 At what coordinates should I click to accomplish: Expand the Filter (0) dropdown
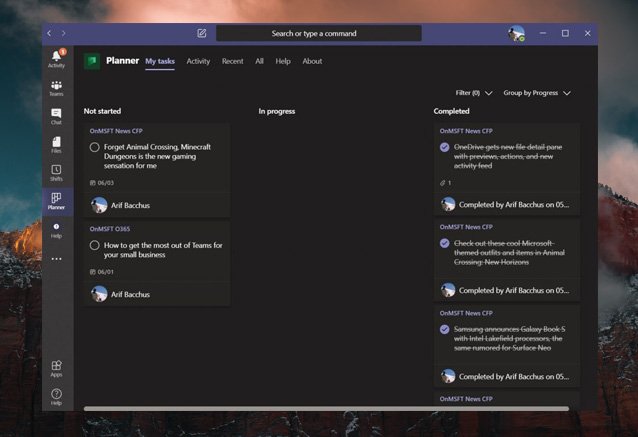coord(474,93)
